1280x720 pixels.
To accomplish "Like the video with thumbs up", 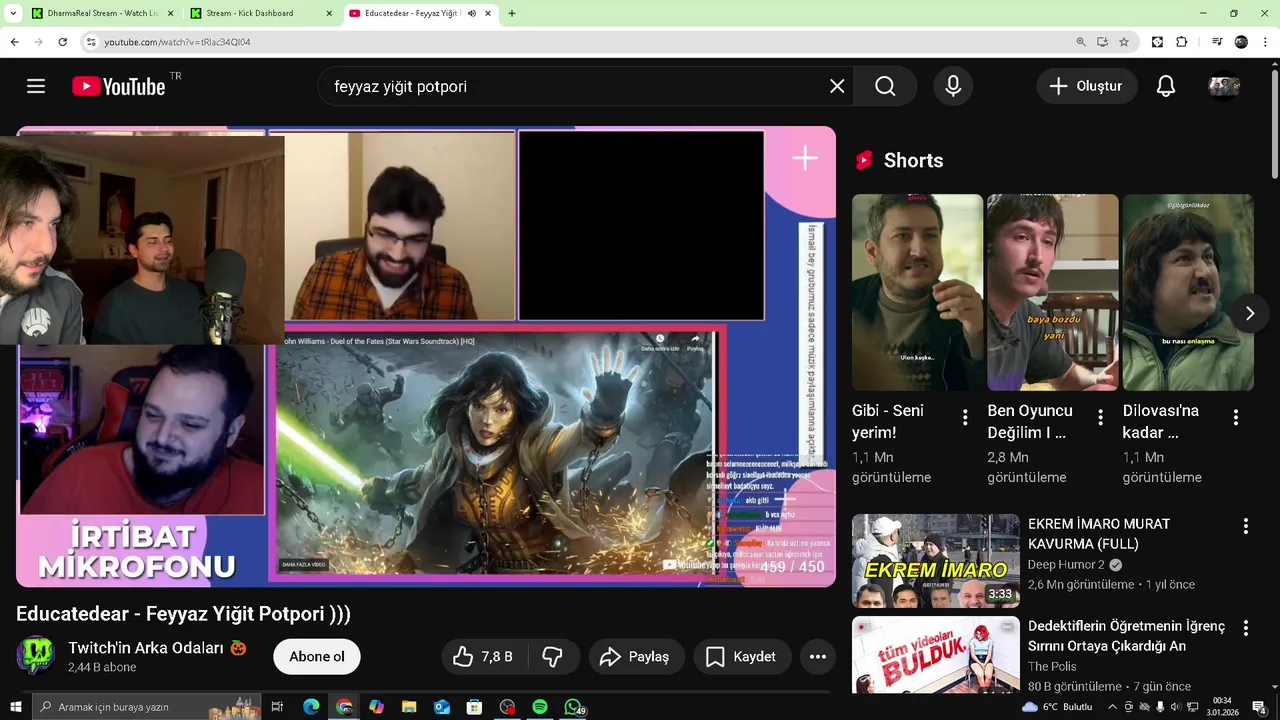I will [x=483, y=657].
